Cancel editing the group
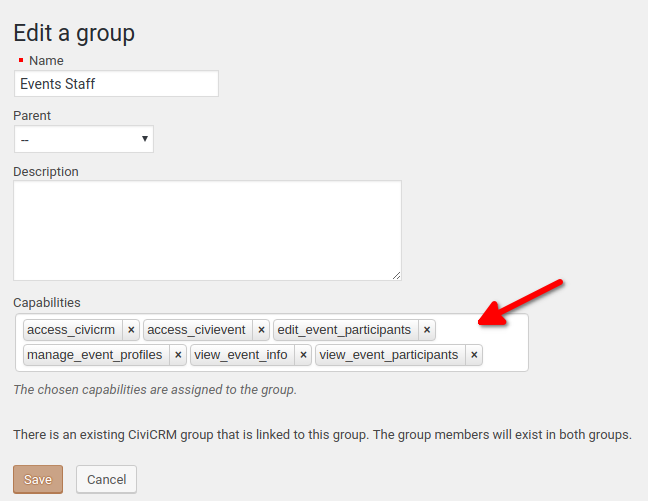Viewport: 648px width, 501px height. click(x=106, y=480)
